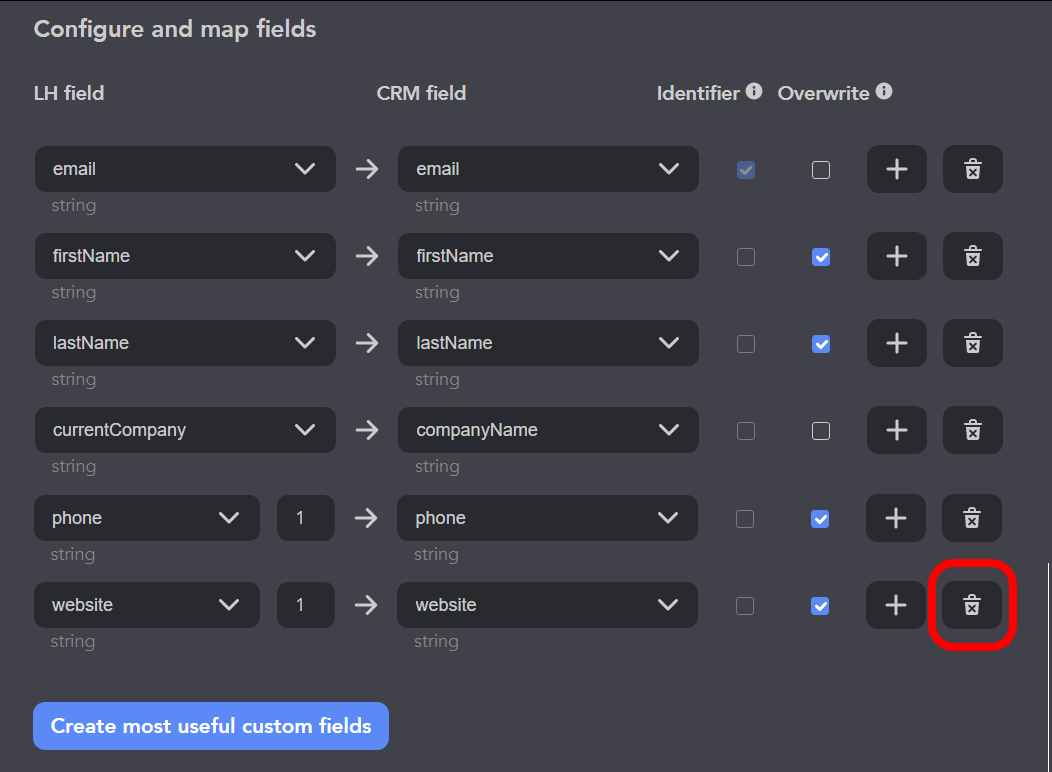
Task: Show info tooltip next to Overwrite
Action: [x=884, y=91]
